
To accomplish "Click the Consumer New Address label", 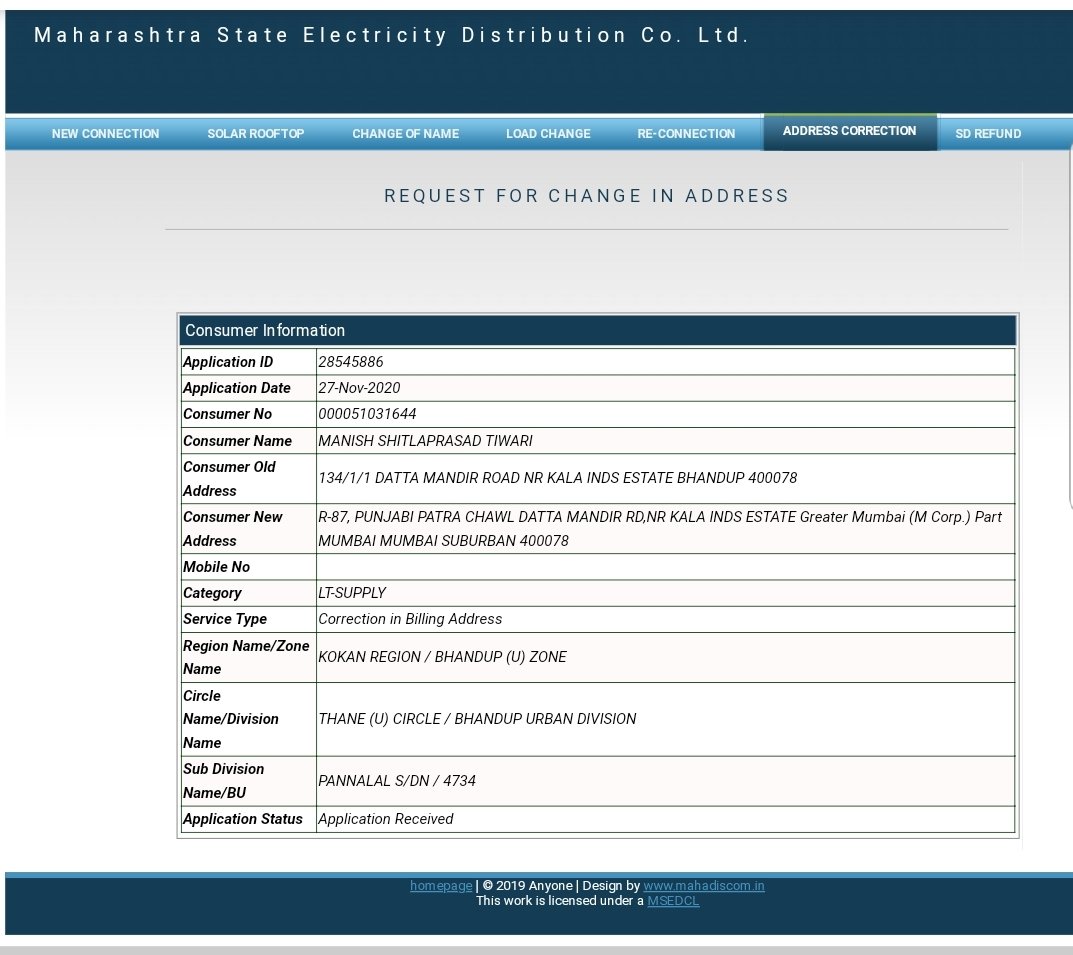I will [233, 529].
